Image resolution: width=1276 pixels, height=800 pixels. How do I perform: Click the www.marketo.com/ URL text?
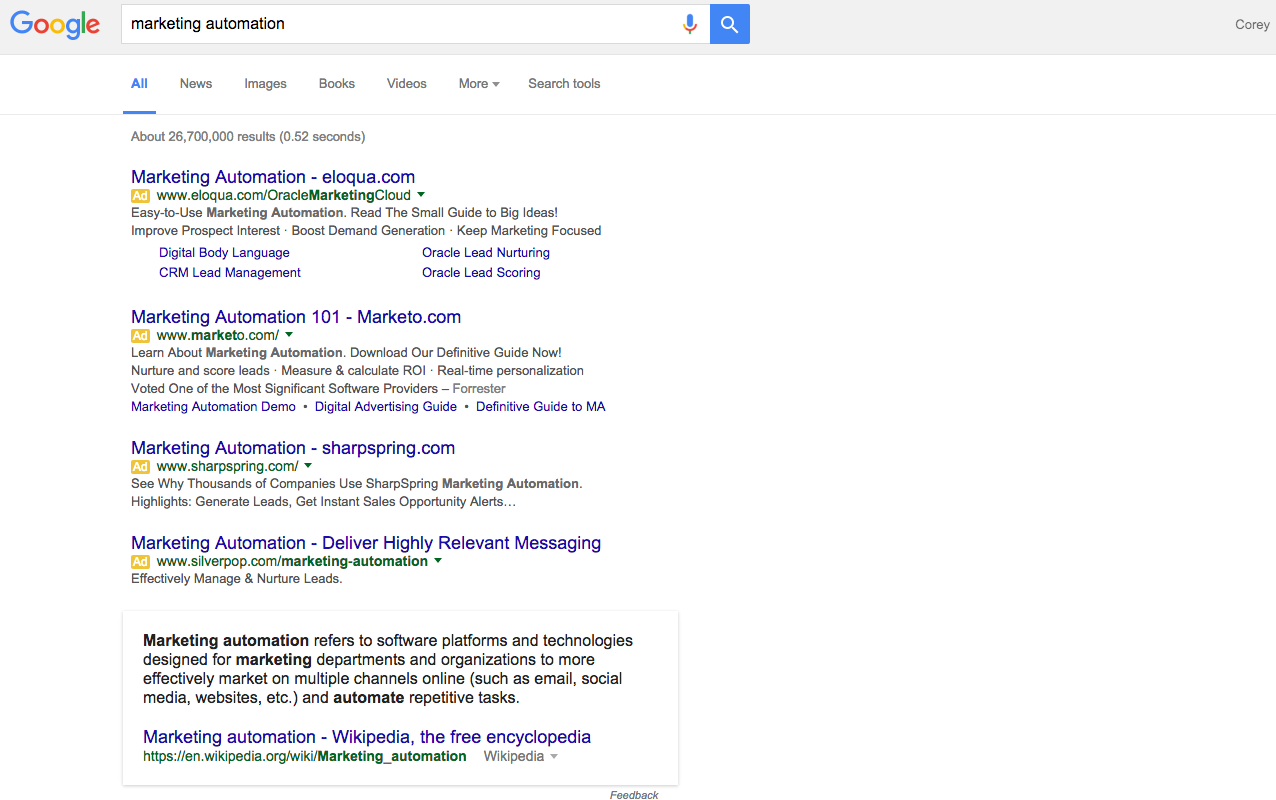coord(218,336)
